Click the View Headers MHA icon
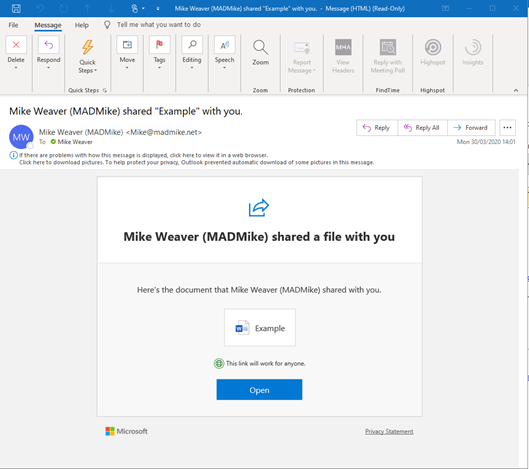Screen dimensions: 529x469 click(343, 47)
